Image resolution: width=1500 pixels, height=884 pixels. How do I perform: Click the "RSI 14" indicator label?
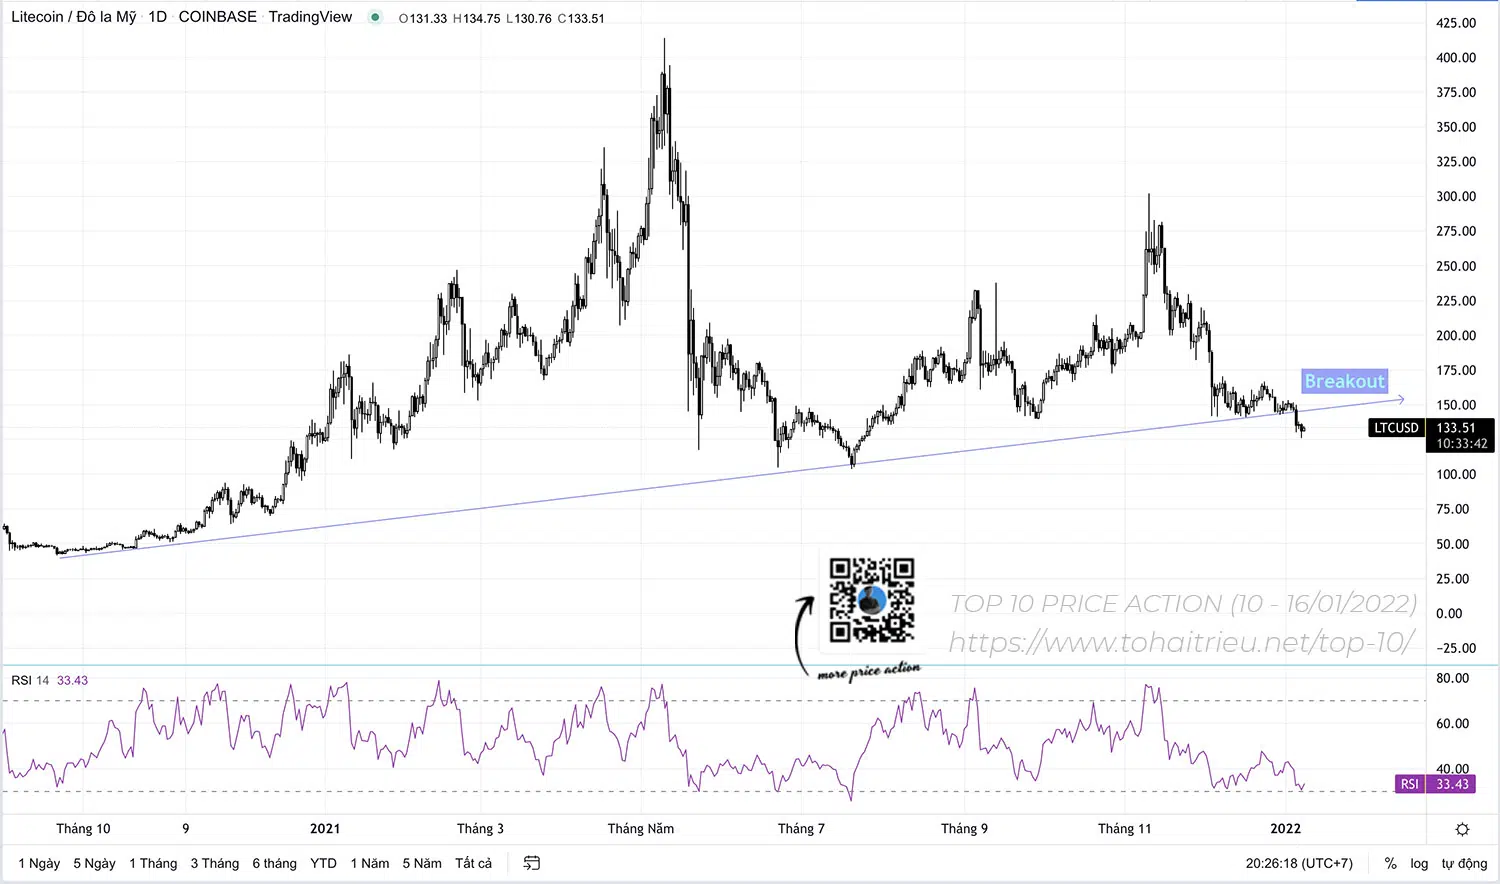(x=31, y=680)
